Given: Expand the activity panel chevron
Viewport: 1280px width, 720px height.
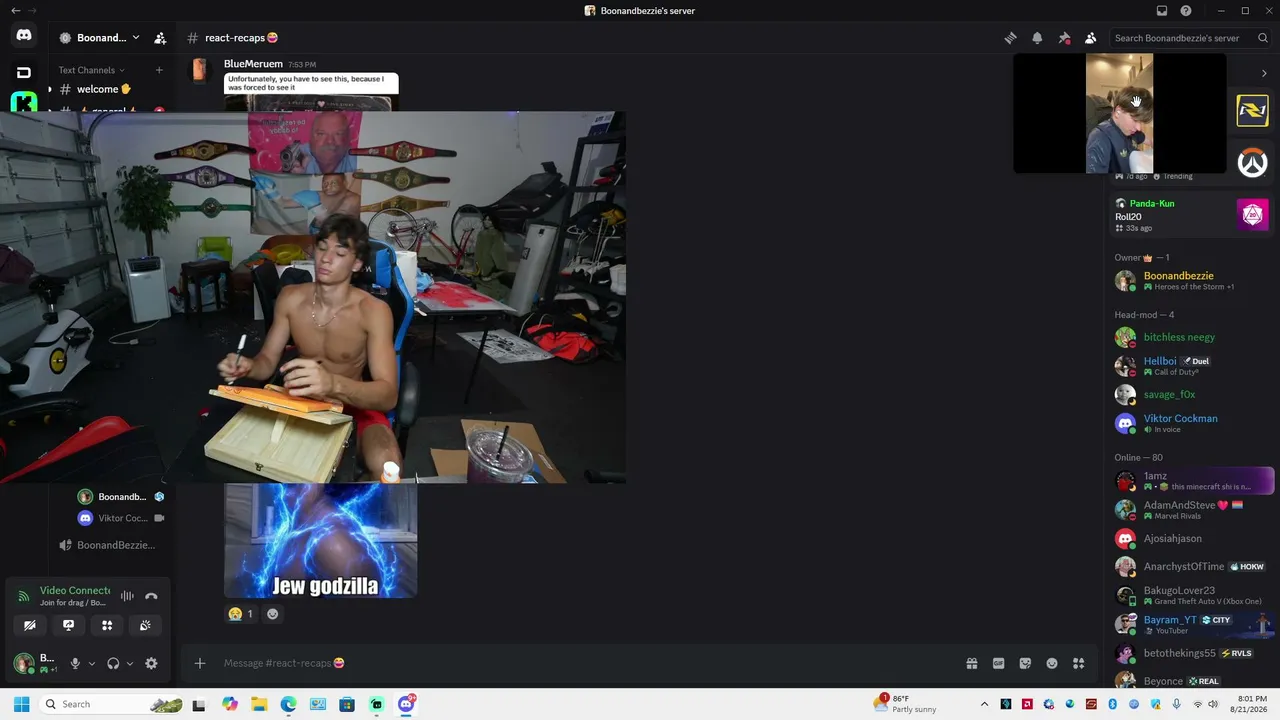Looking at the screenshot, I should 1264,73.
